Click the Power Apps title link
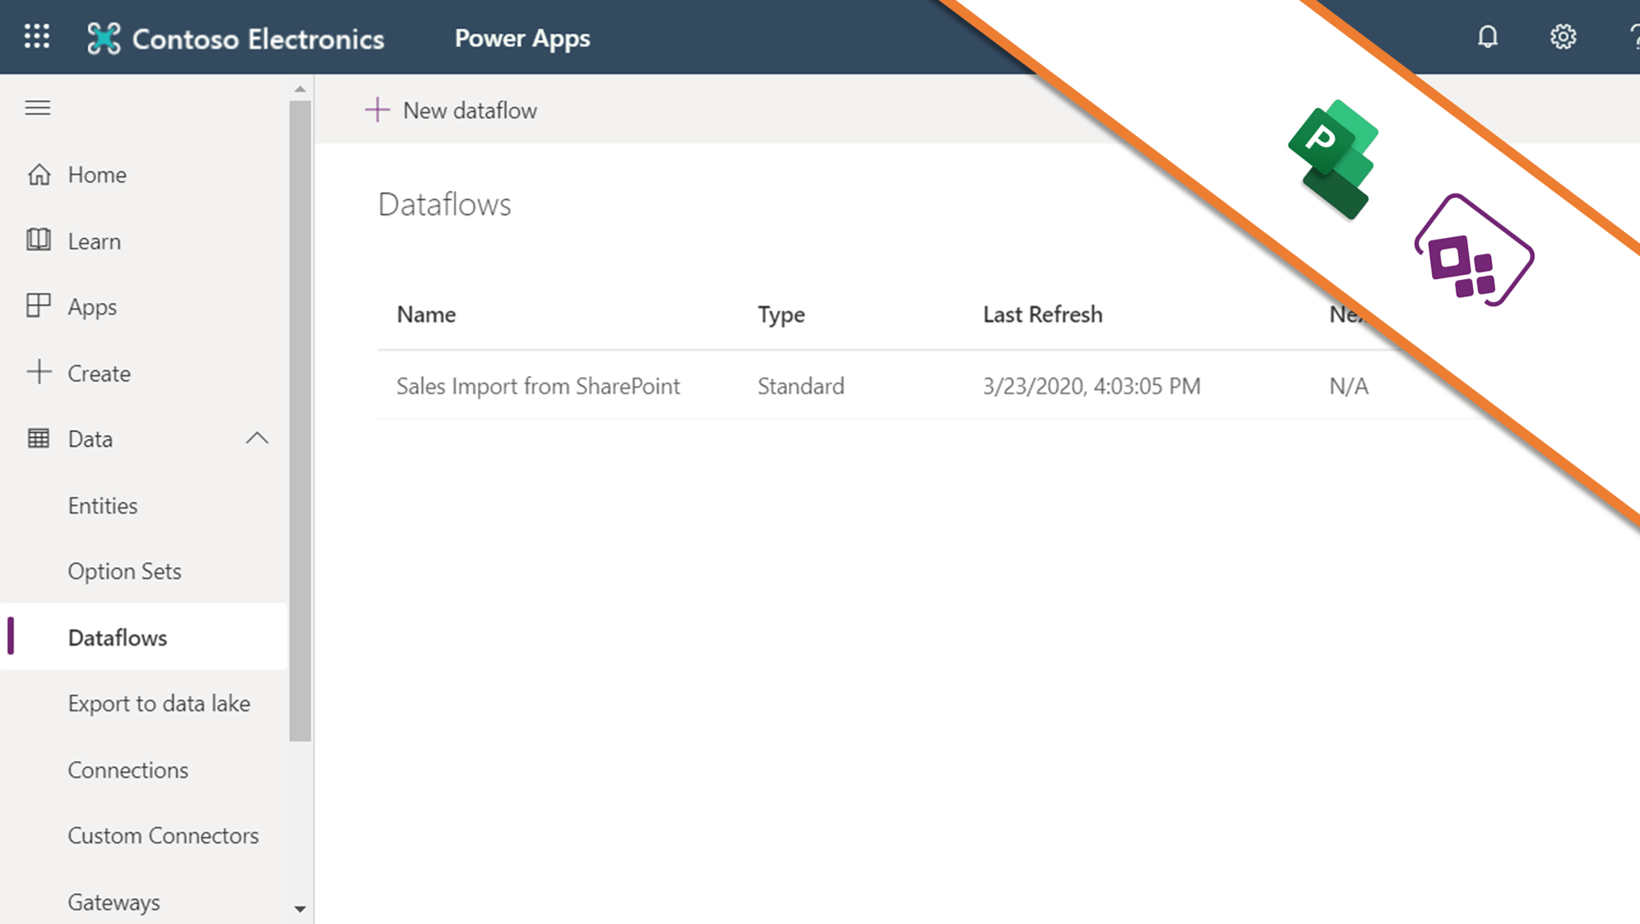1640x924 pixels. pos(522,38)
